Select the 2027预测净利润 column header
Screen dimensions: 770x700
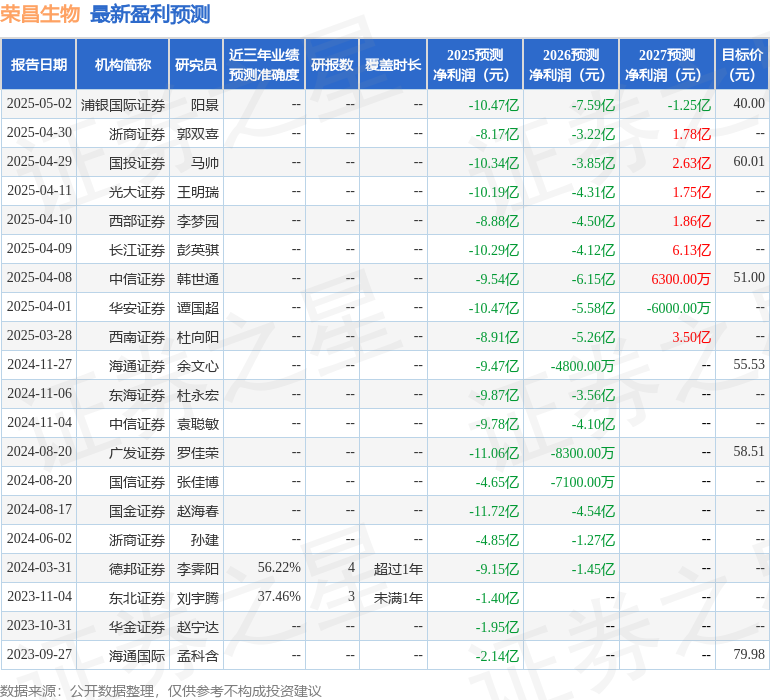point(666,65)
